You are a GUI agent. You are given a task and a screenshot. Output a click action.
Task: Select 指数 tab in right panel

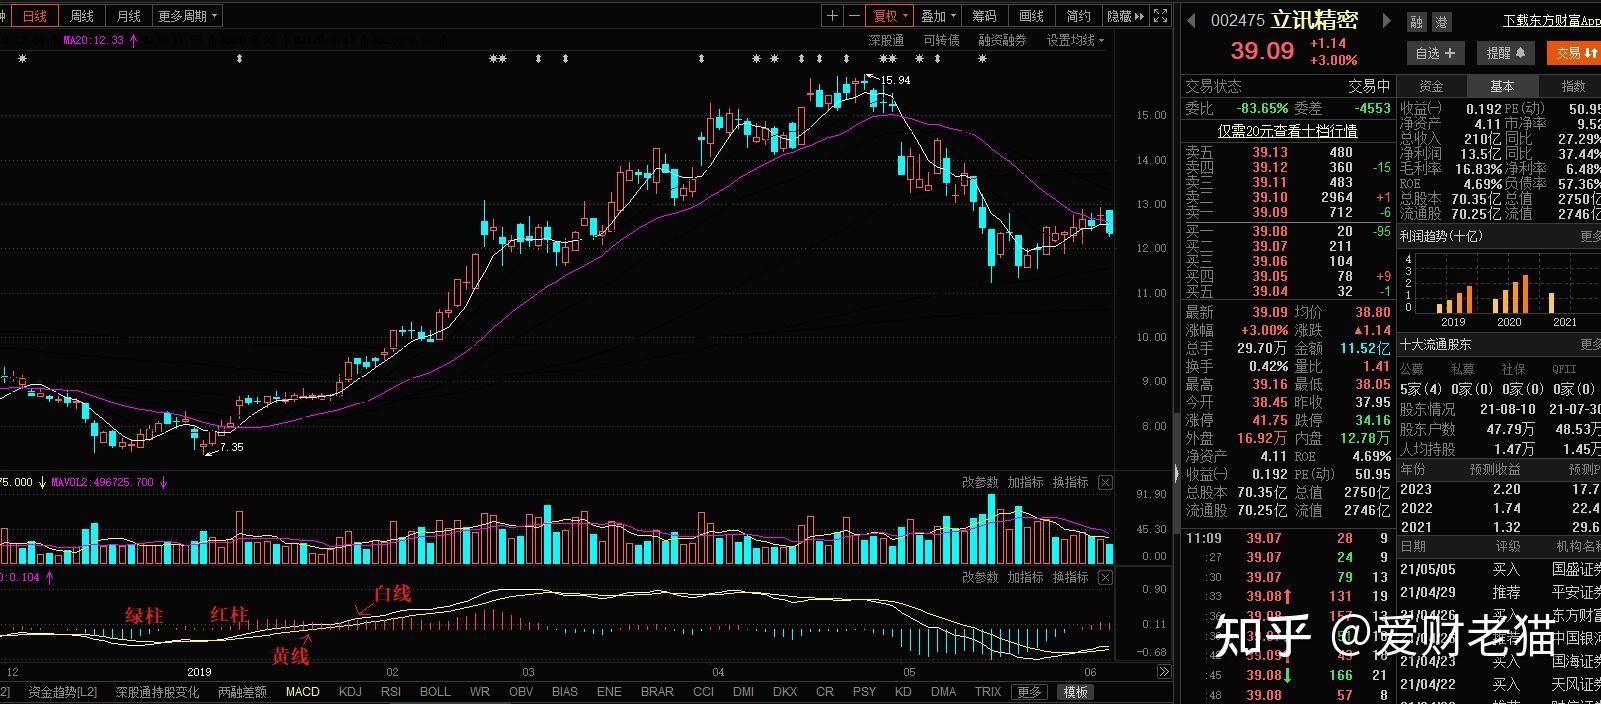1572,86
